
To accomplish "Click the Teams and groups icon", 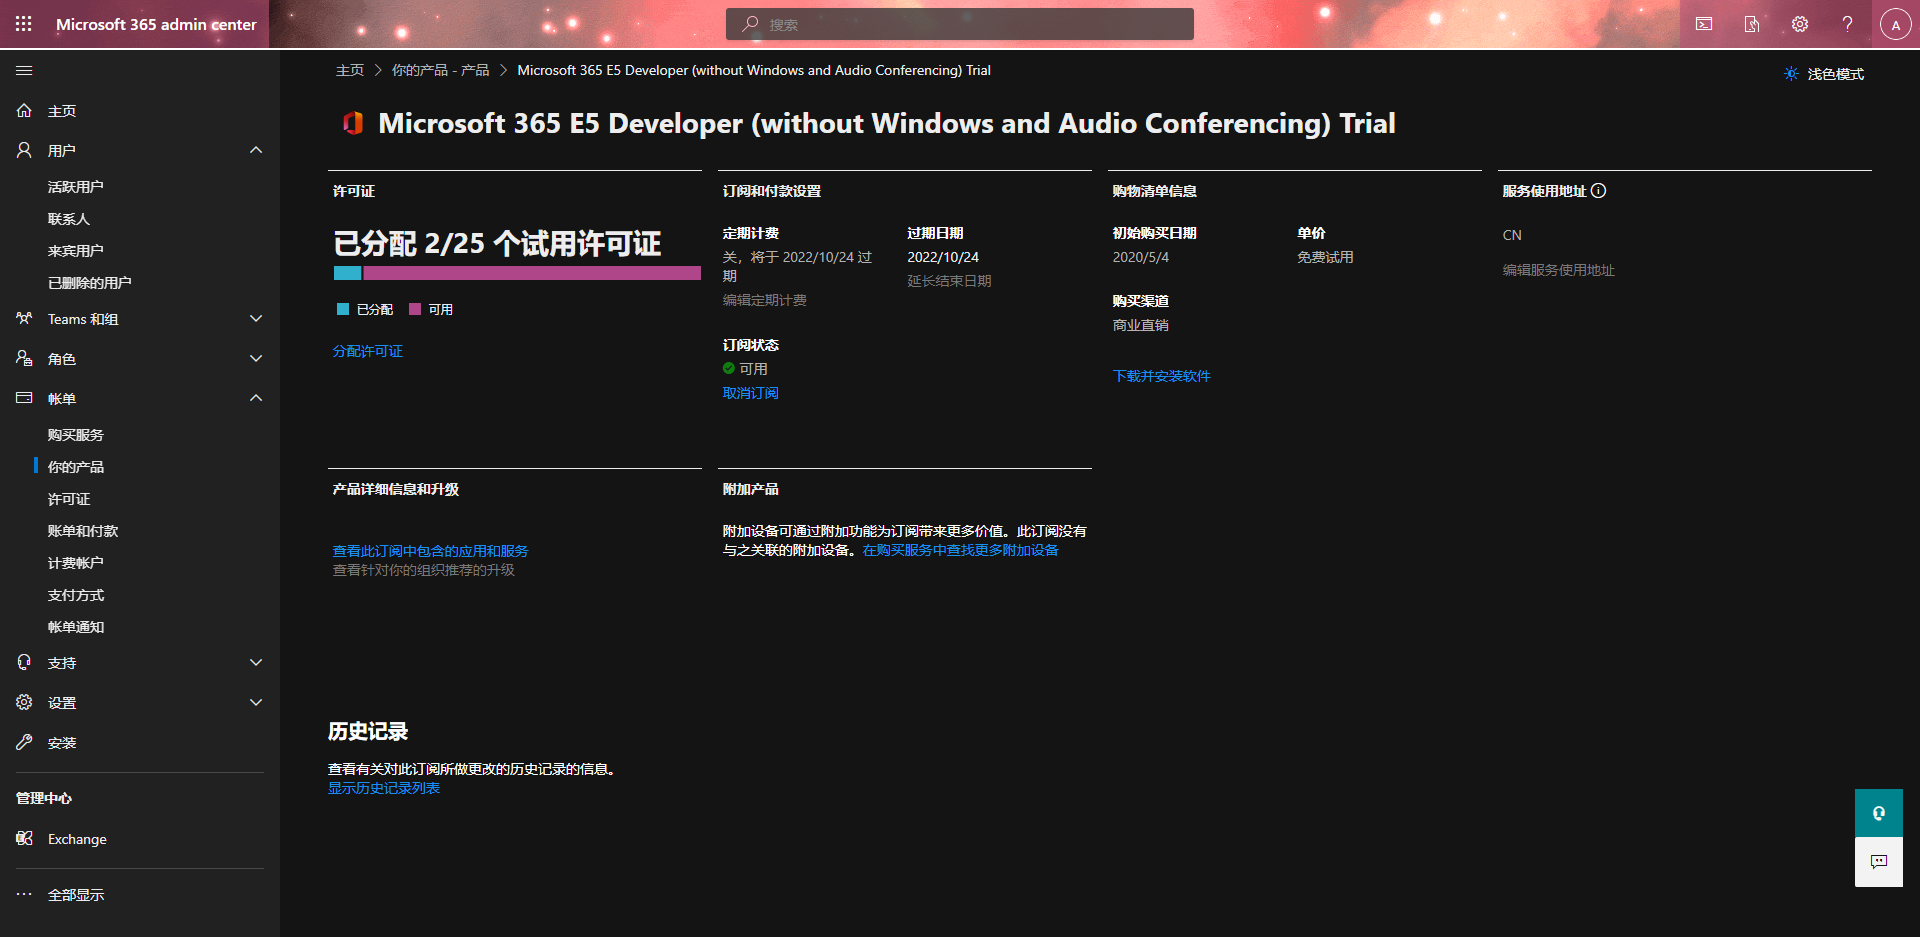I will [24, 319].
